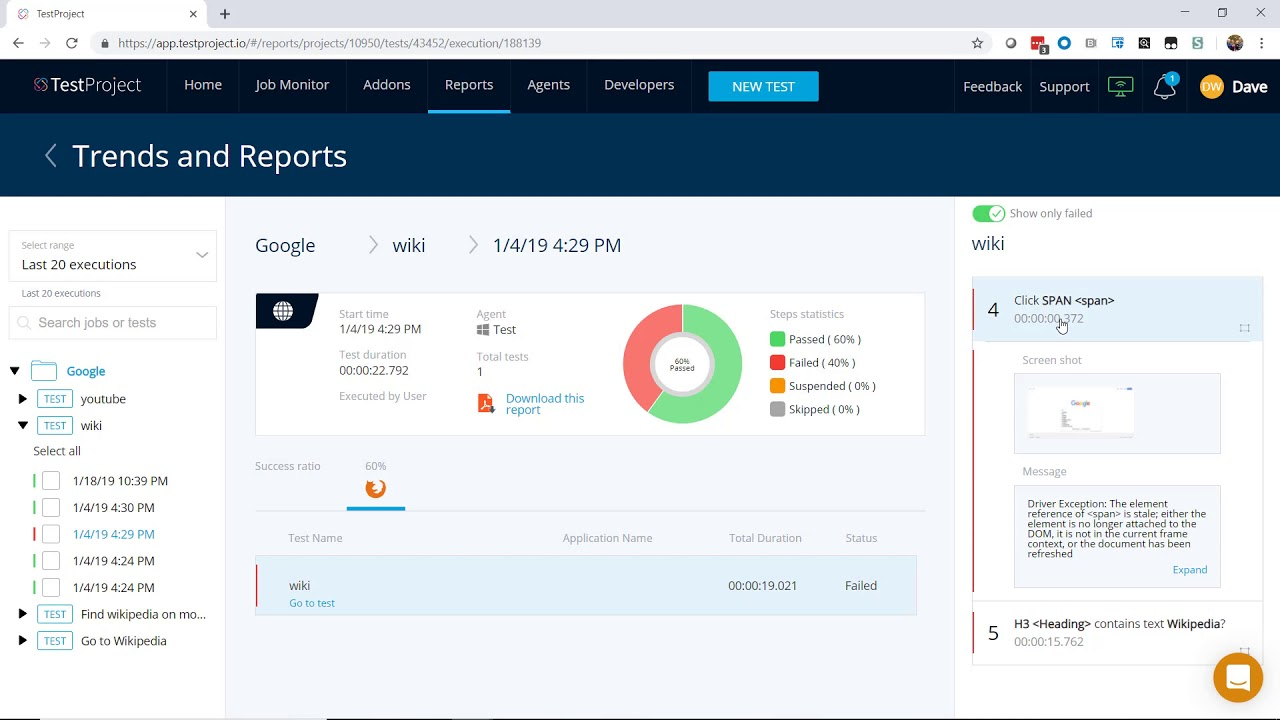The width and height of the screenshot is (1280, 720).
Task: Expand the youtube test tree node
Action: point(23,399)
